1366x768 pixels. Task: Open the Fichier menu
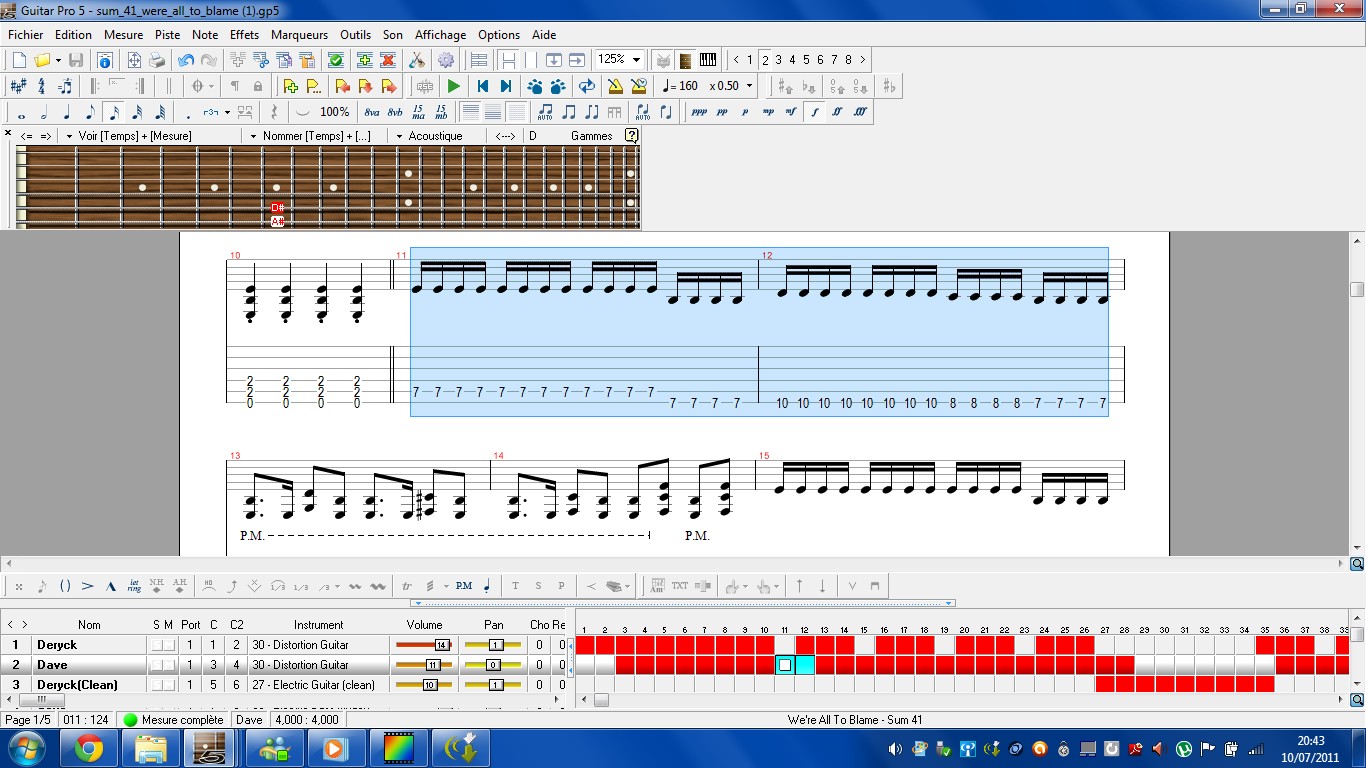(x=26, y=34)
